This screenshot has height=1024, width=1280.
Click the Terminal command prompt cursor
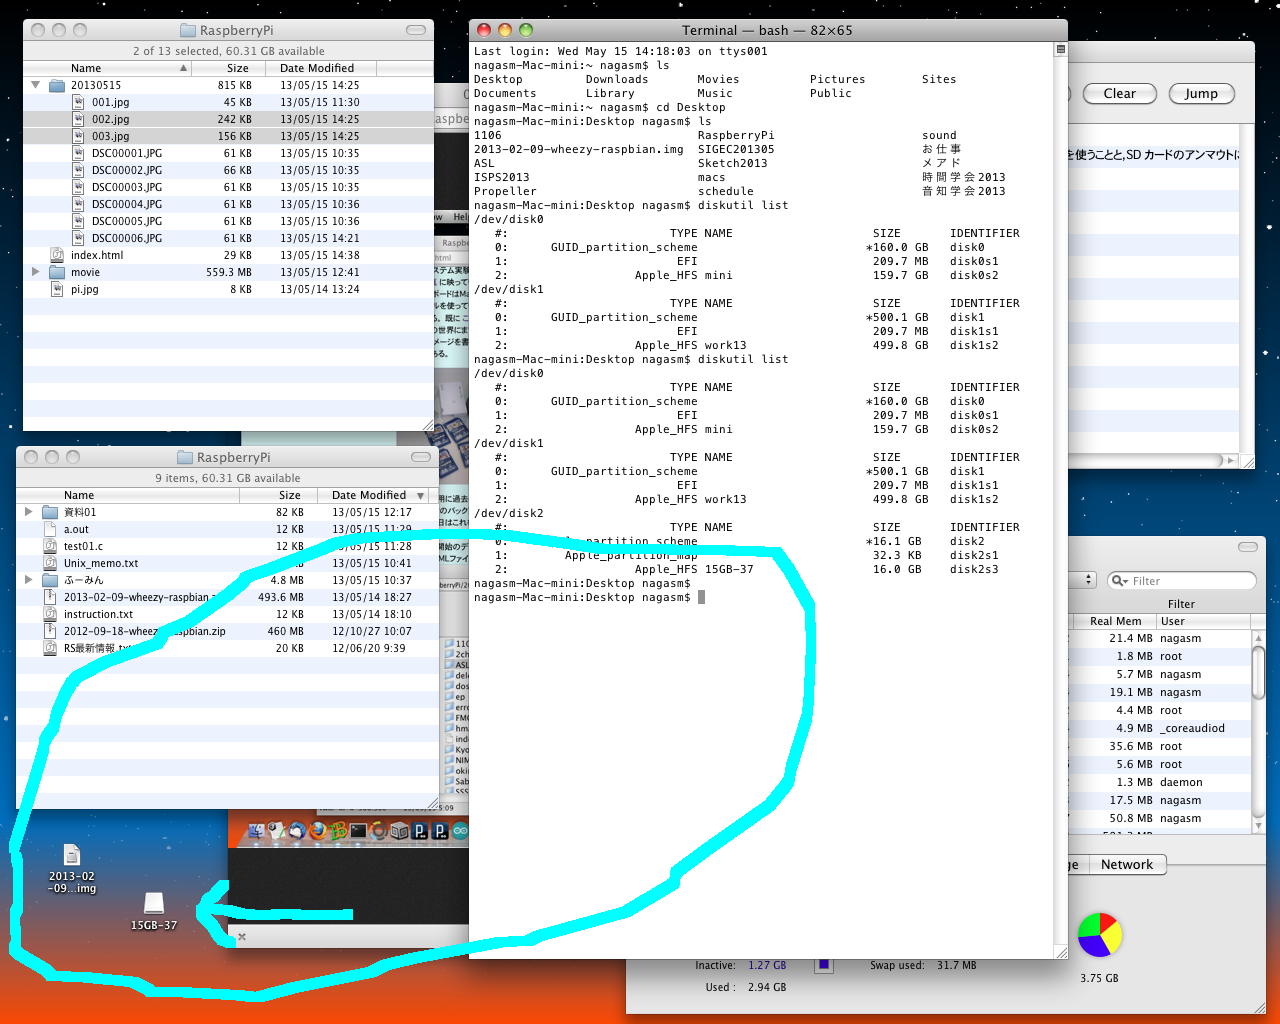[x=702, y=597]
